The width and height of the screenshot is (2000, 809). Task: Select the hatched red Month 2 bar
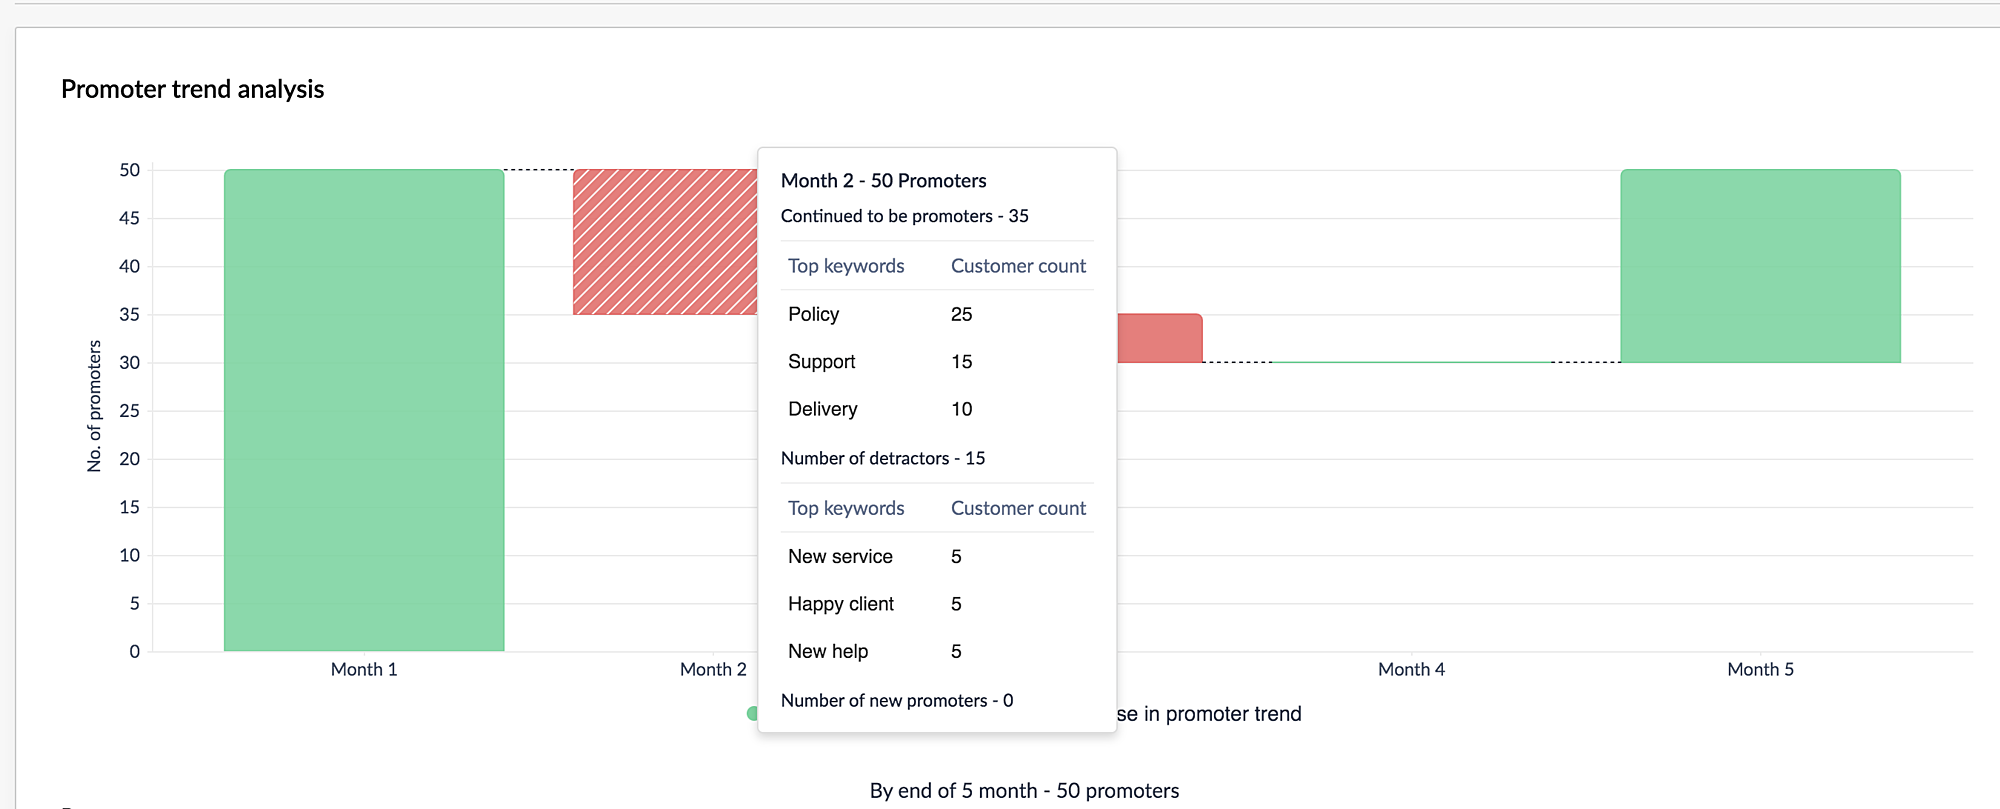click(664, 242)
